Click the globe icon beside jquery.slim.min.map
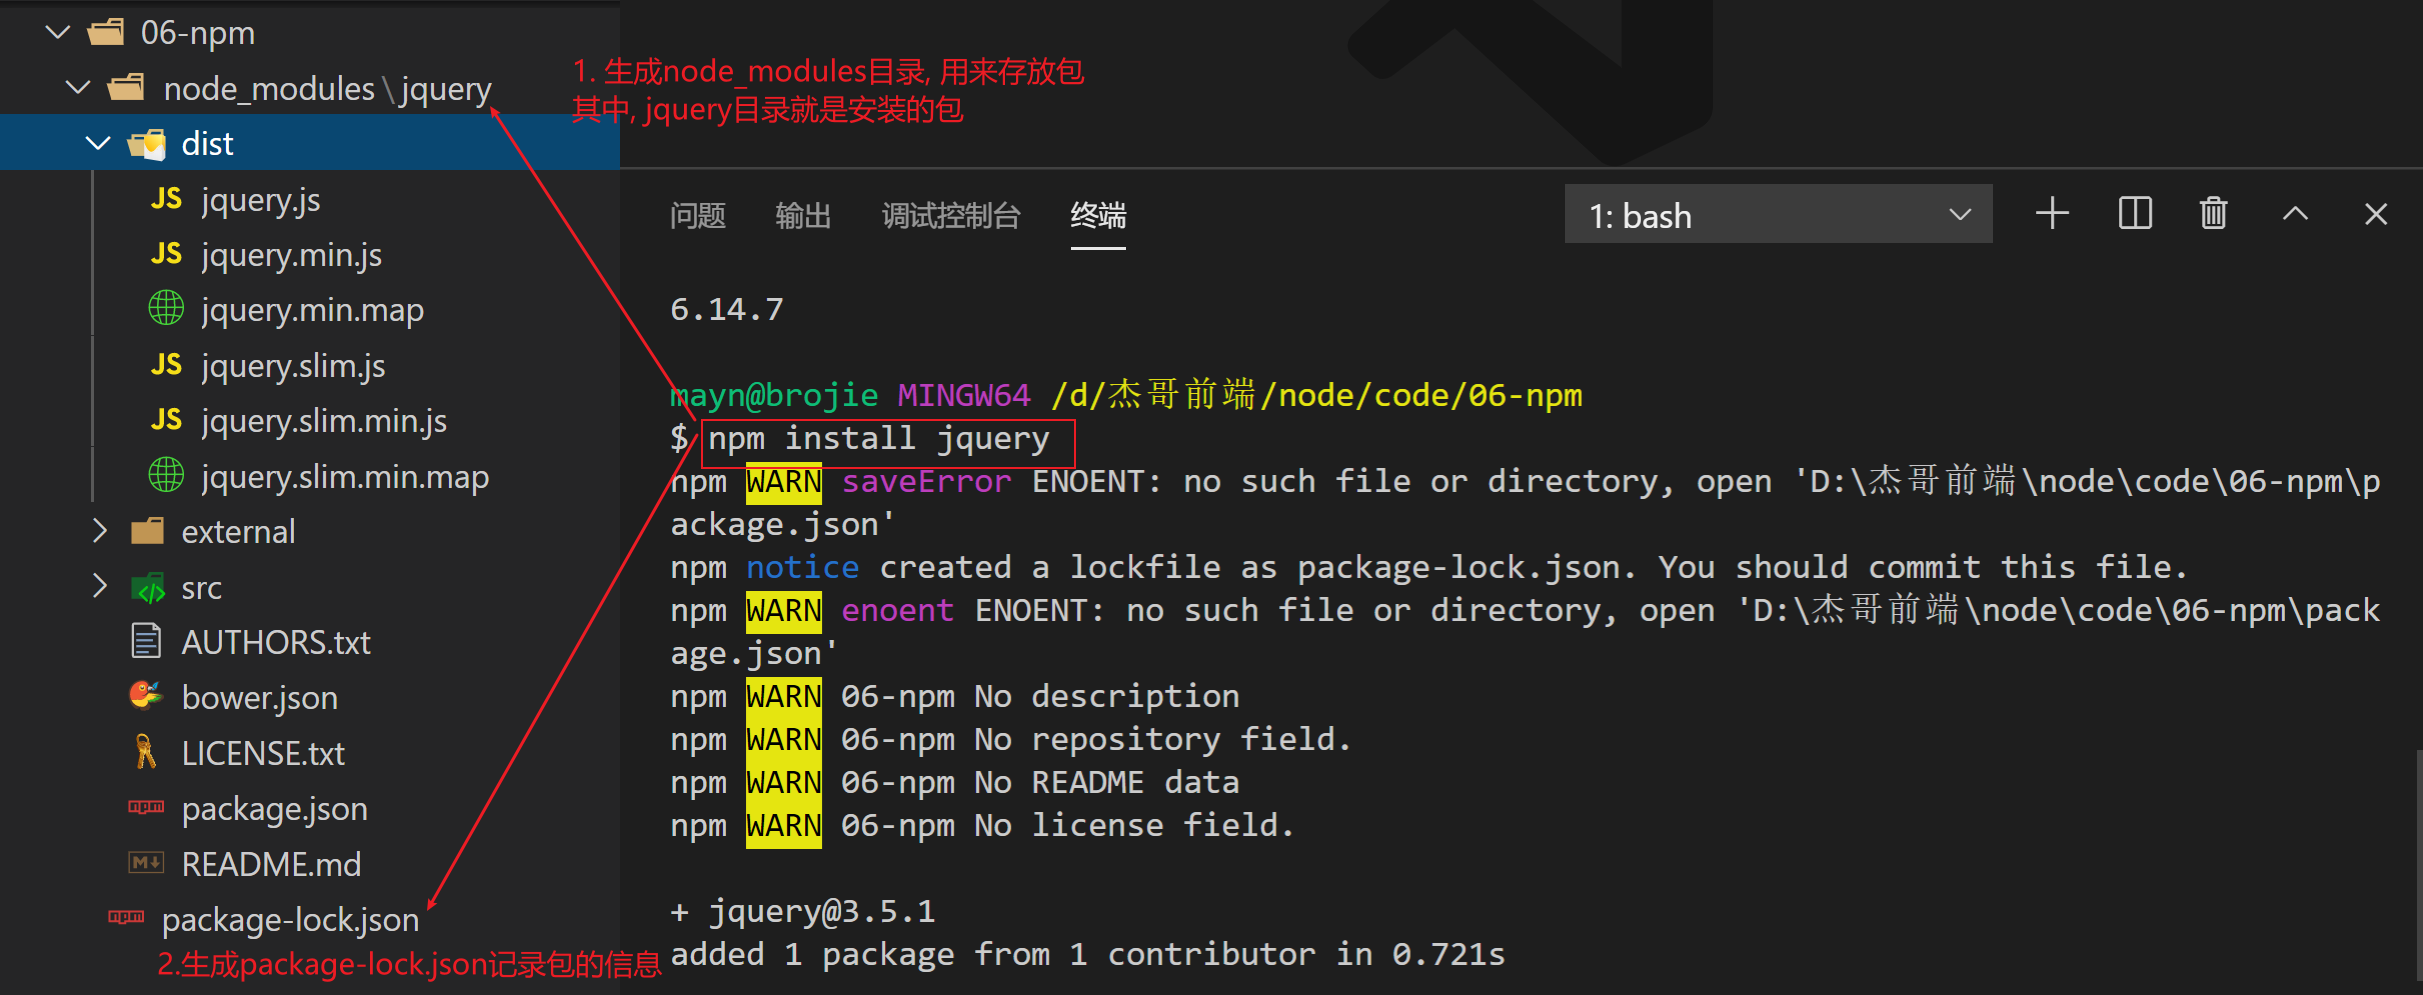Image resolution: width=2423 pixels, height=995 pixels. click(x=166, y=475)
